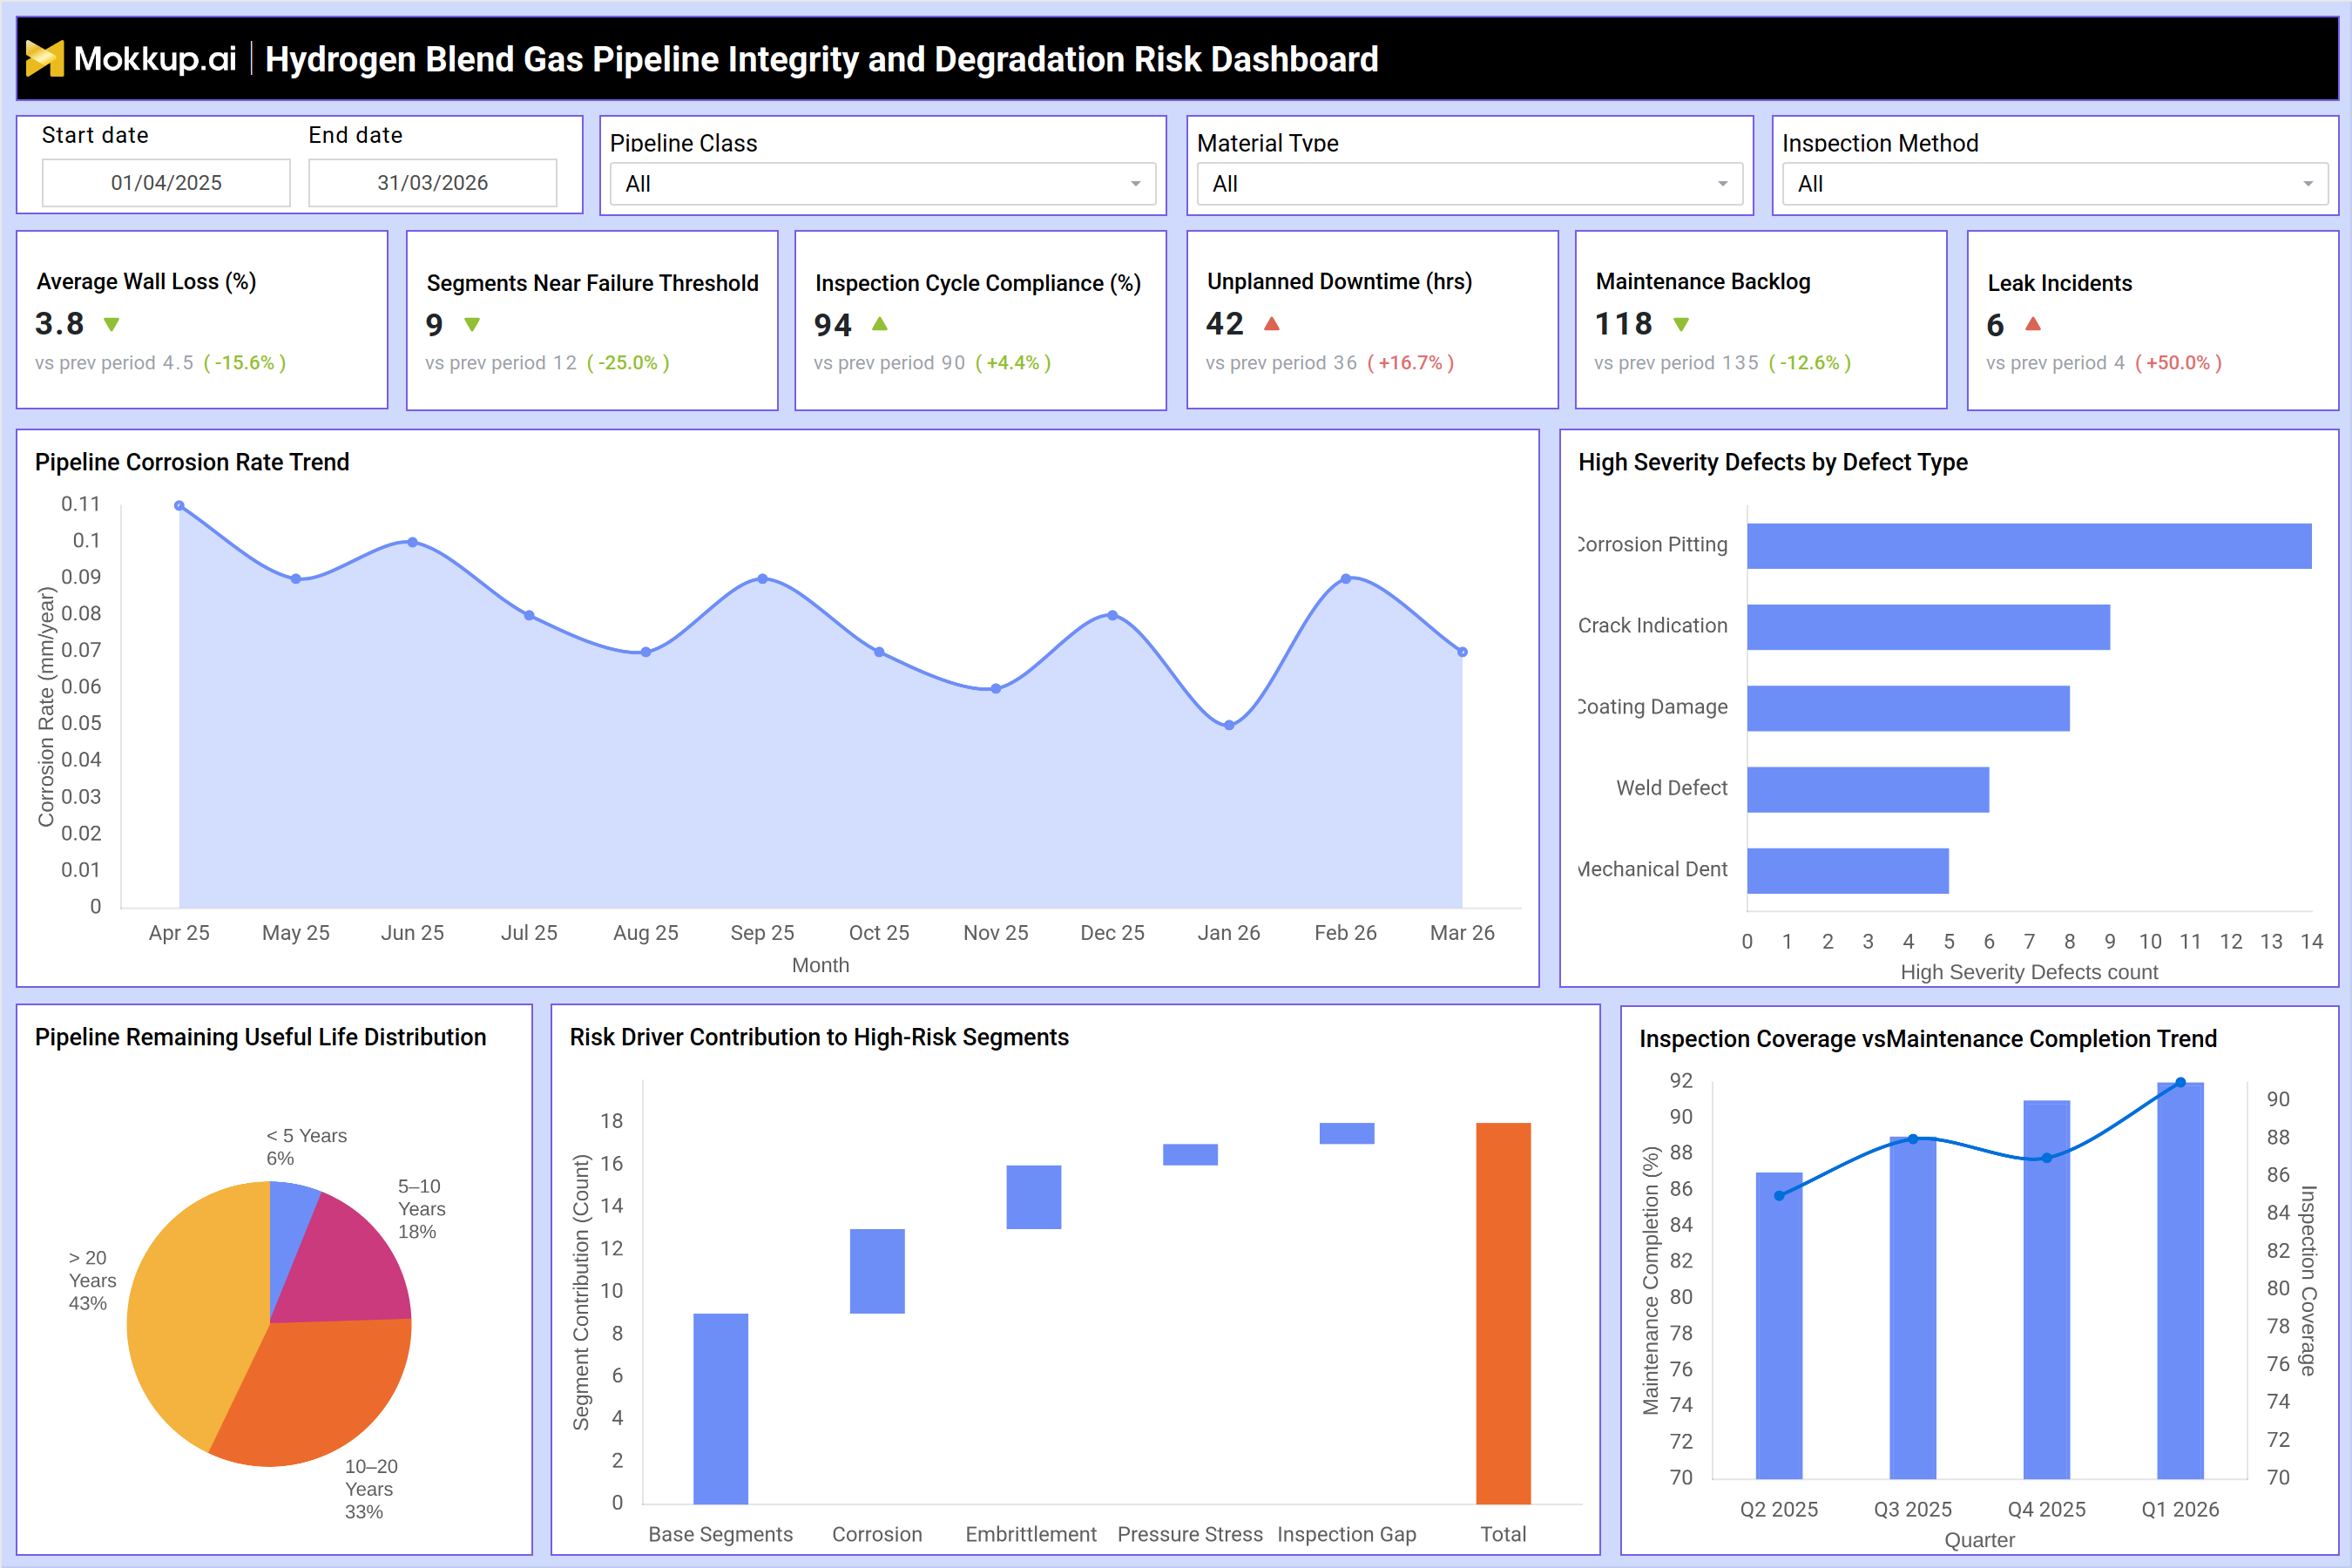Click the Mar 26 corrosion data point
The height and width of the screenshot is (1568, 2352).
click(1462, 652)
